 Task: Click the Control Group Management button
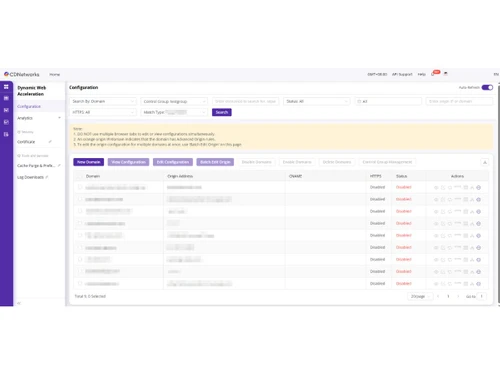(x=387, y=162)
